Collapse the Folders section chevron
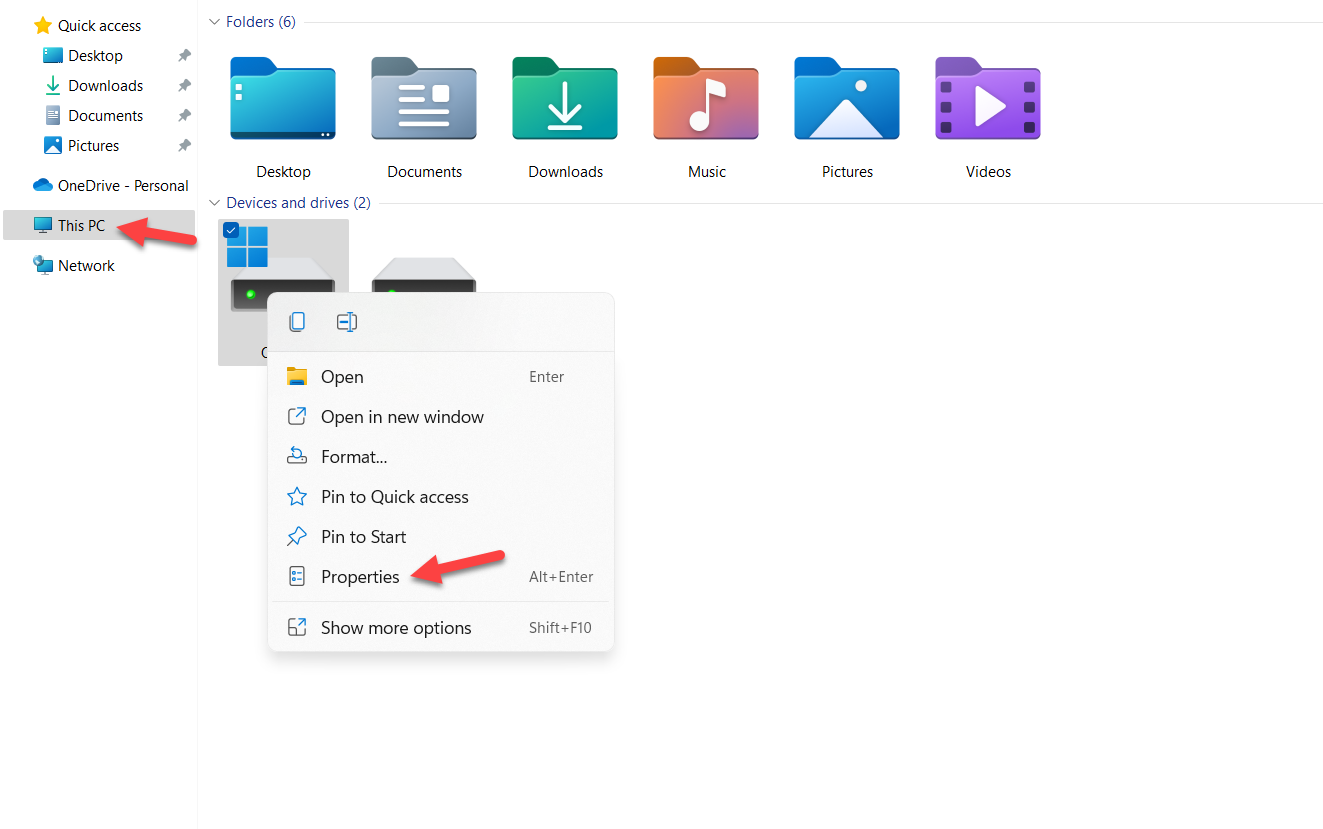The height and width of the screenshot is (829, 1323). pos(214,22)
